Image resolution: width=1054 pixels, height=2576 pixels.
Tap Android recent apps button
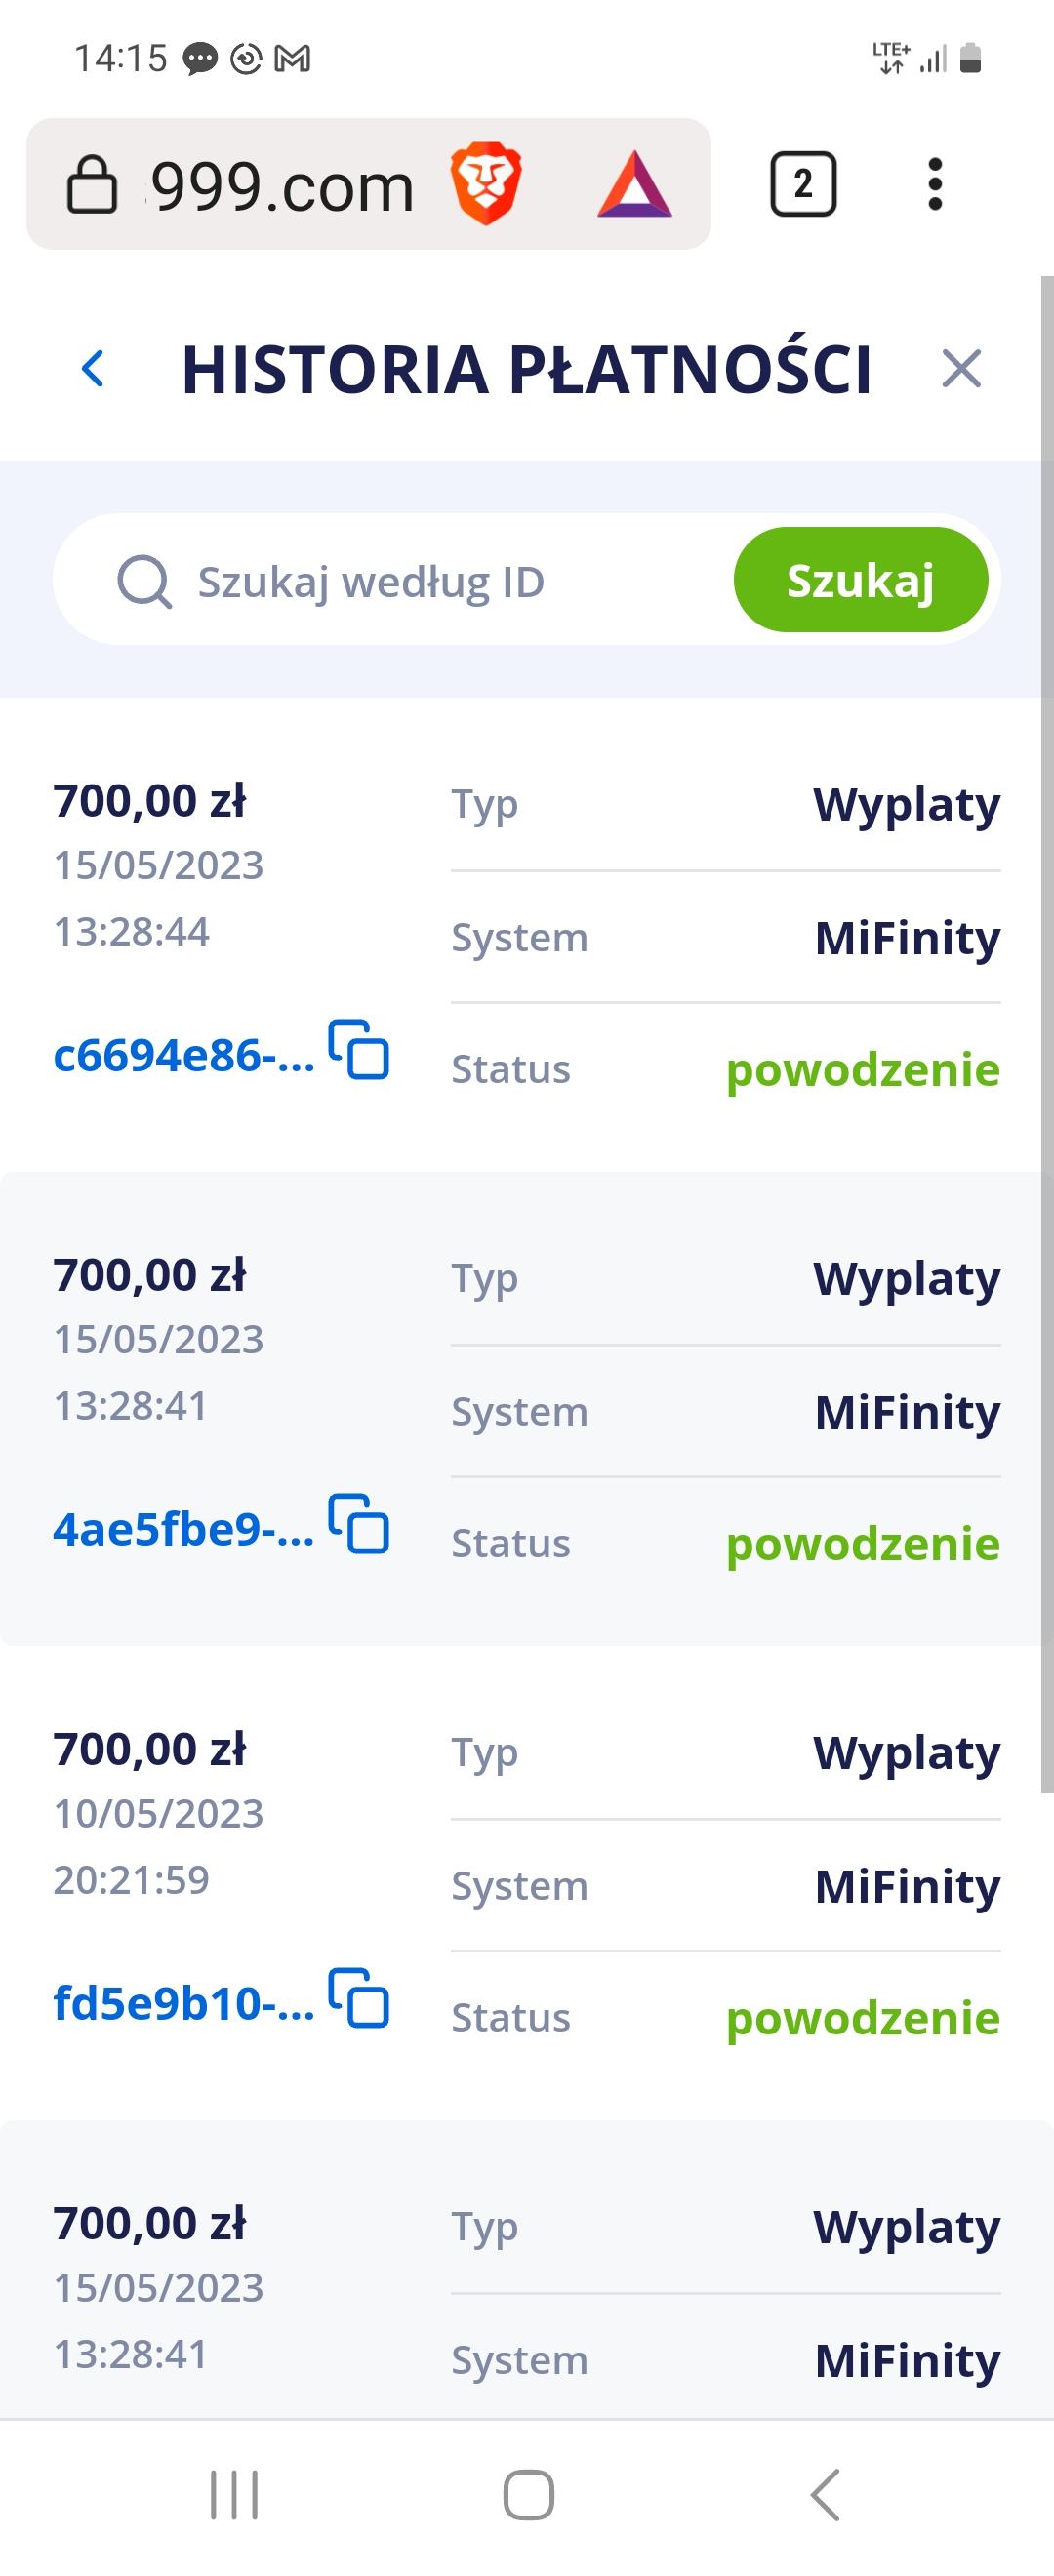click(234, 2495)
